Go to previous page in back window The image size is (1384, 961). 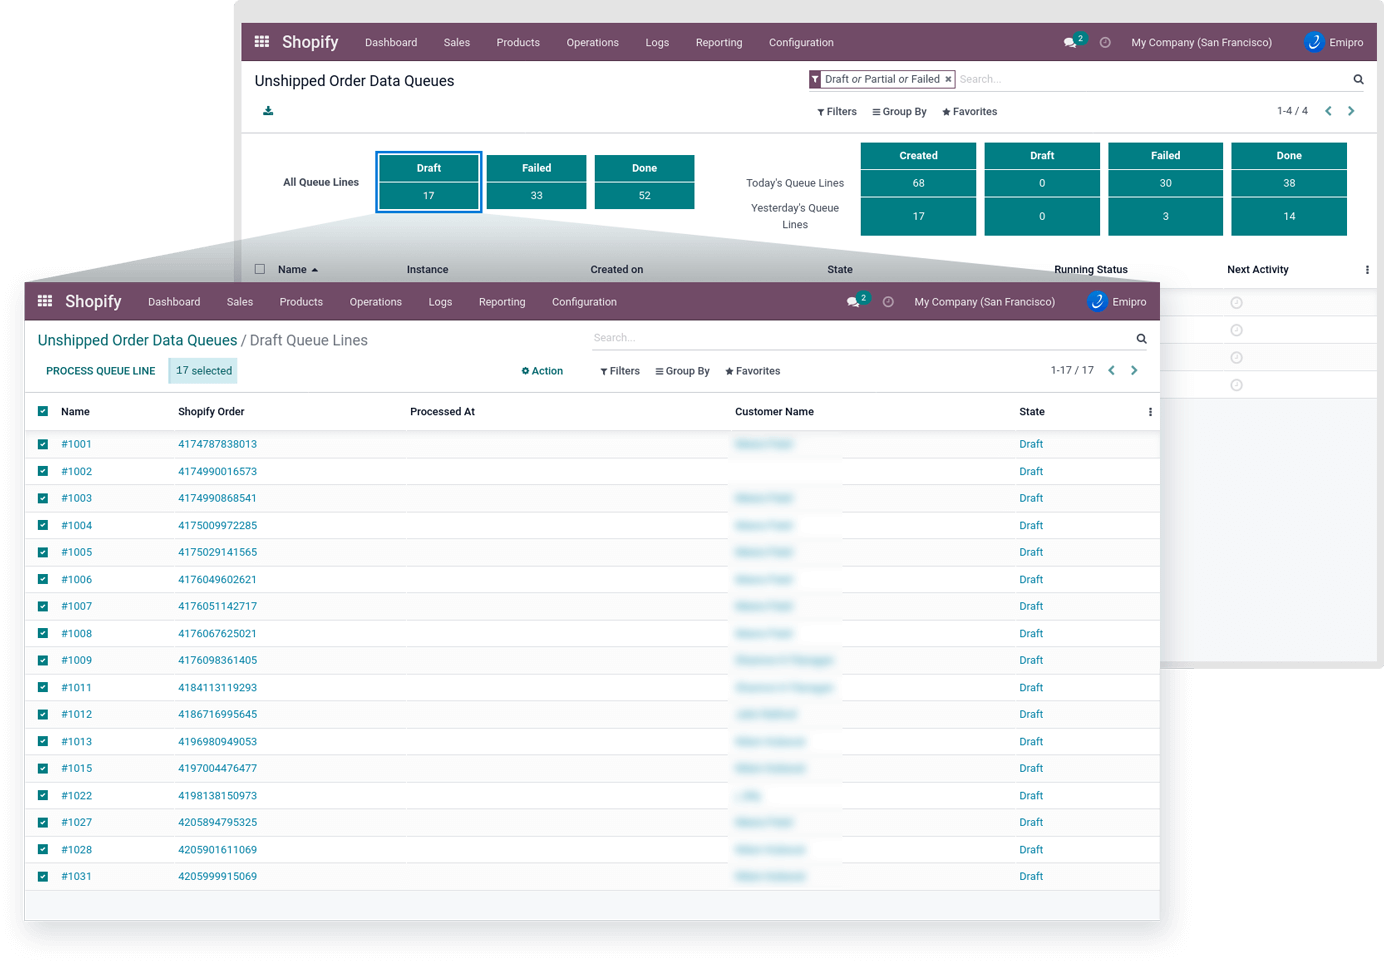pyautogui.click(x=1328, y=111)
